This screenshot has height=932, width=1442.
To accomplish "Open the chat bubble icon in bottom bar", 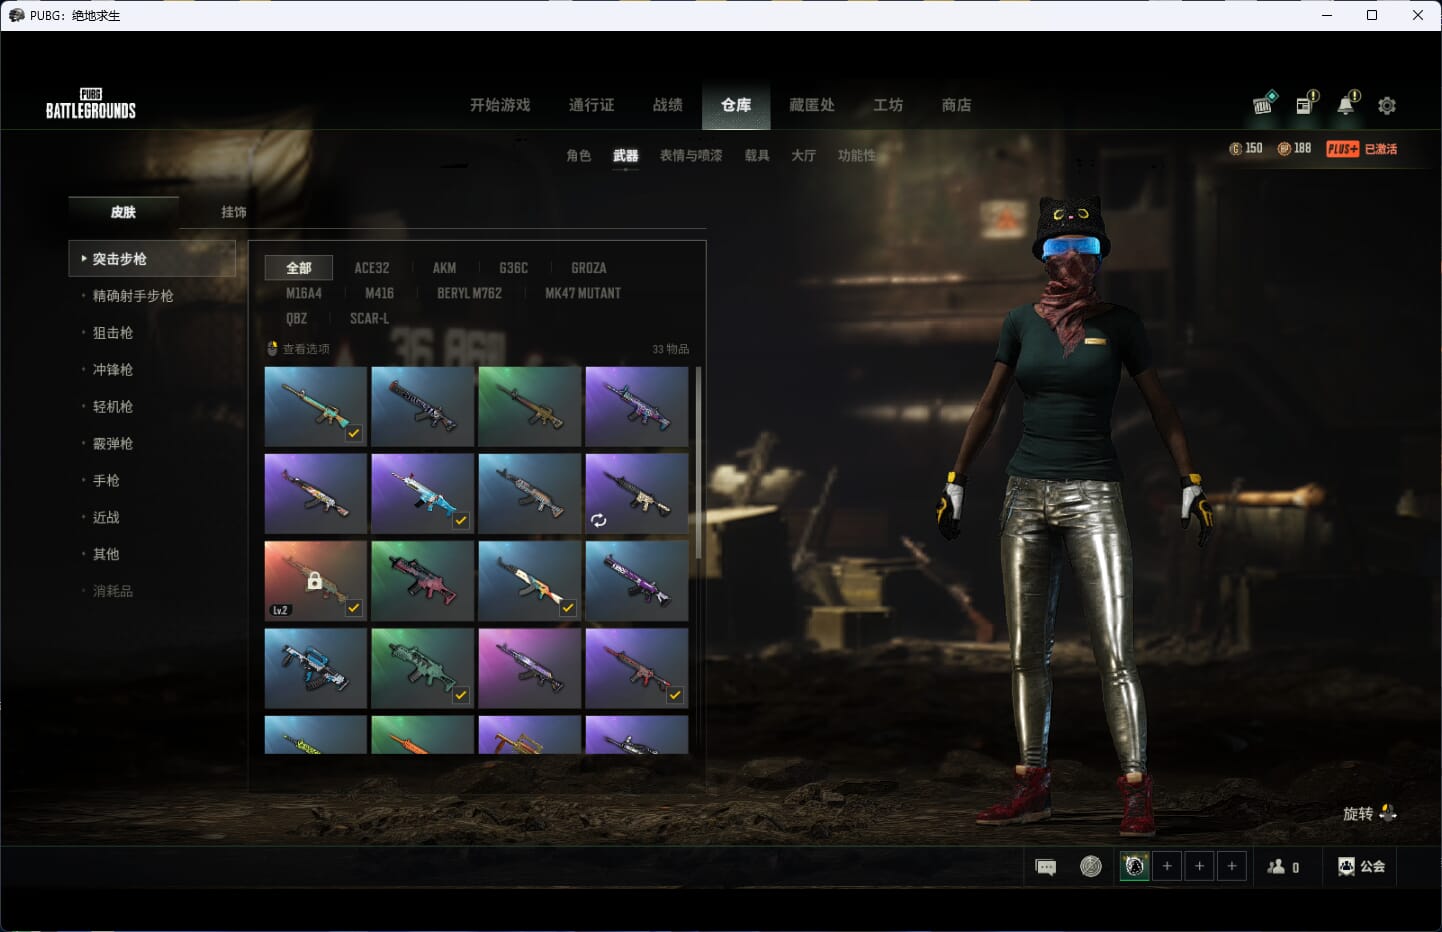I will pyautogui.click(x=1046, y=867).
